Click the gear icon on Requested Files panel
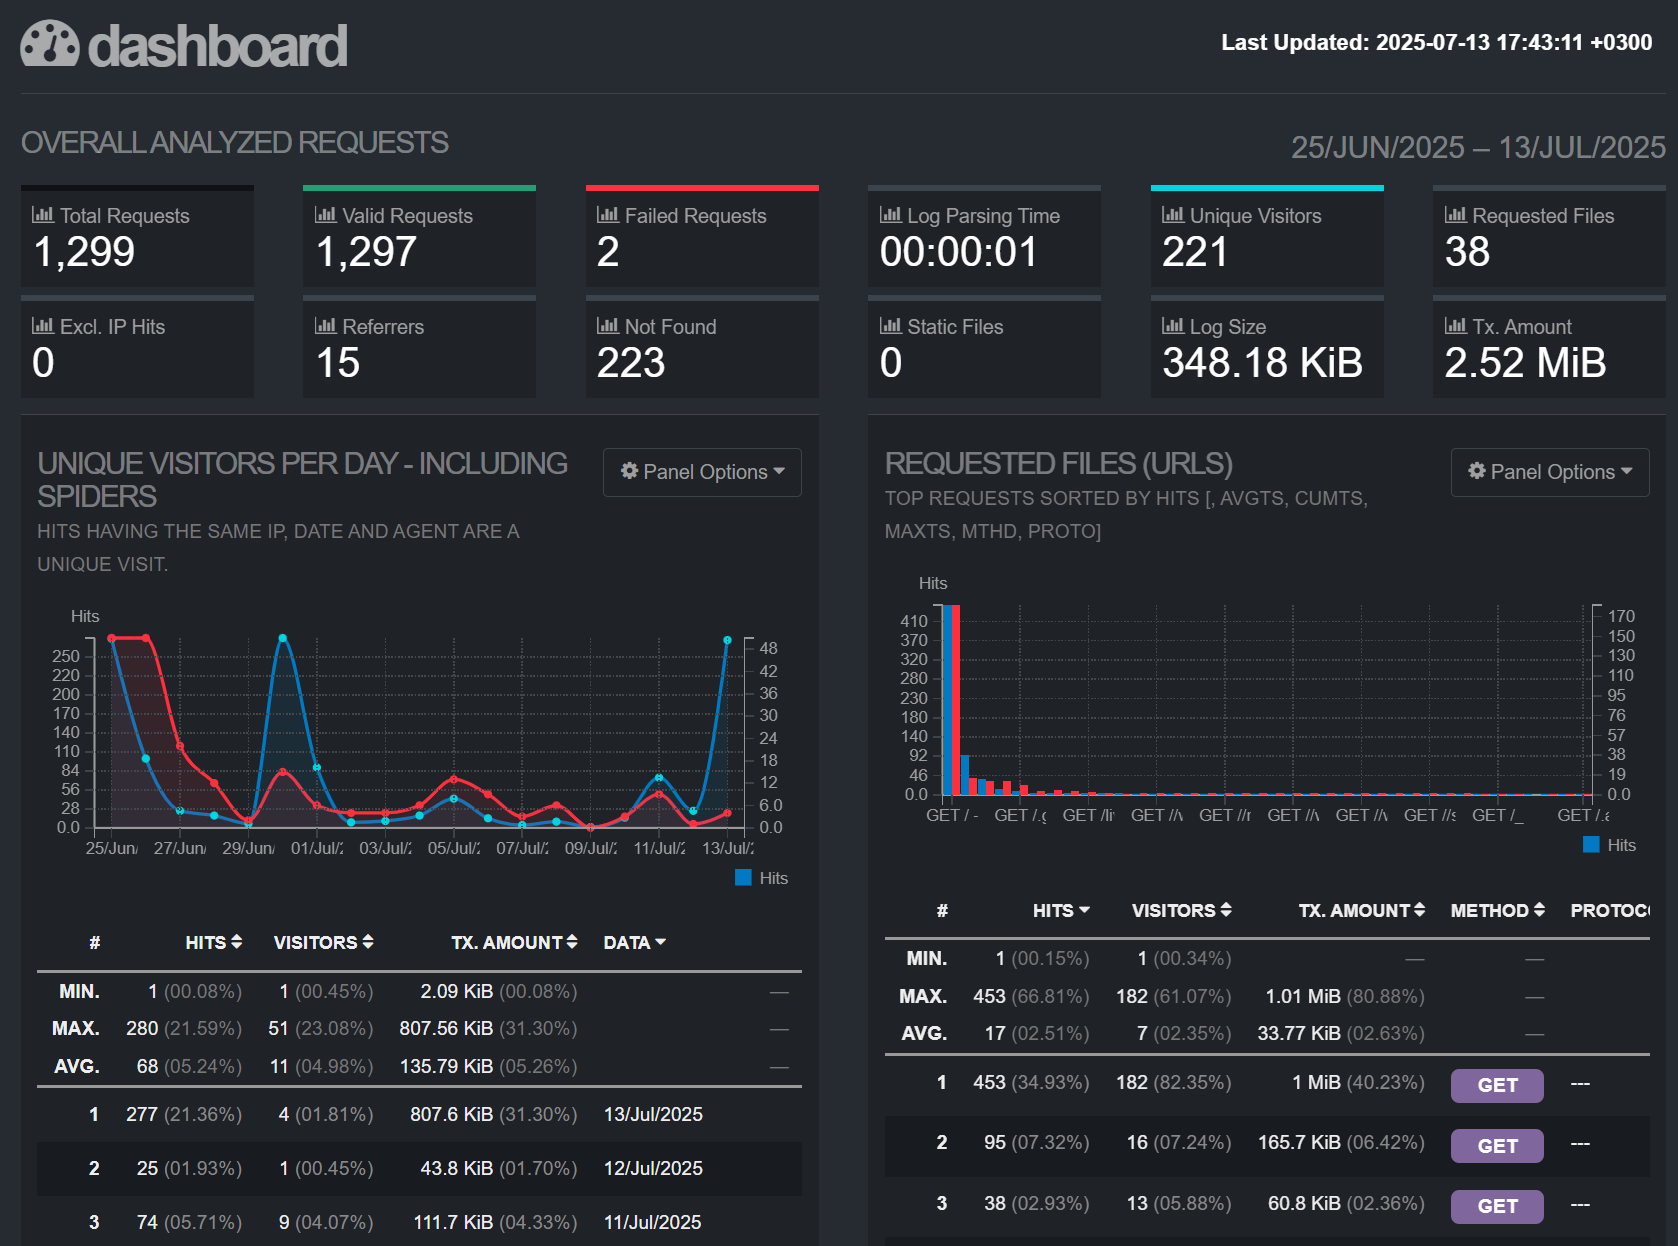Image resolution: width=1678 pixels, height=1246 pixels. (1476, 471)
